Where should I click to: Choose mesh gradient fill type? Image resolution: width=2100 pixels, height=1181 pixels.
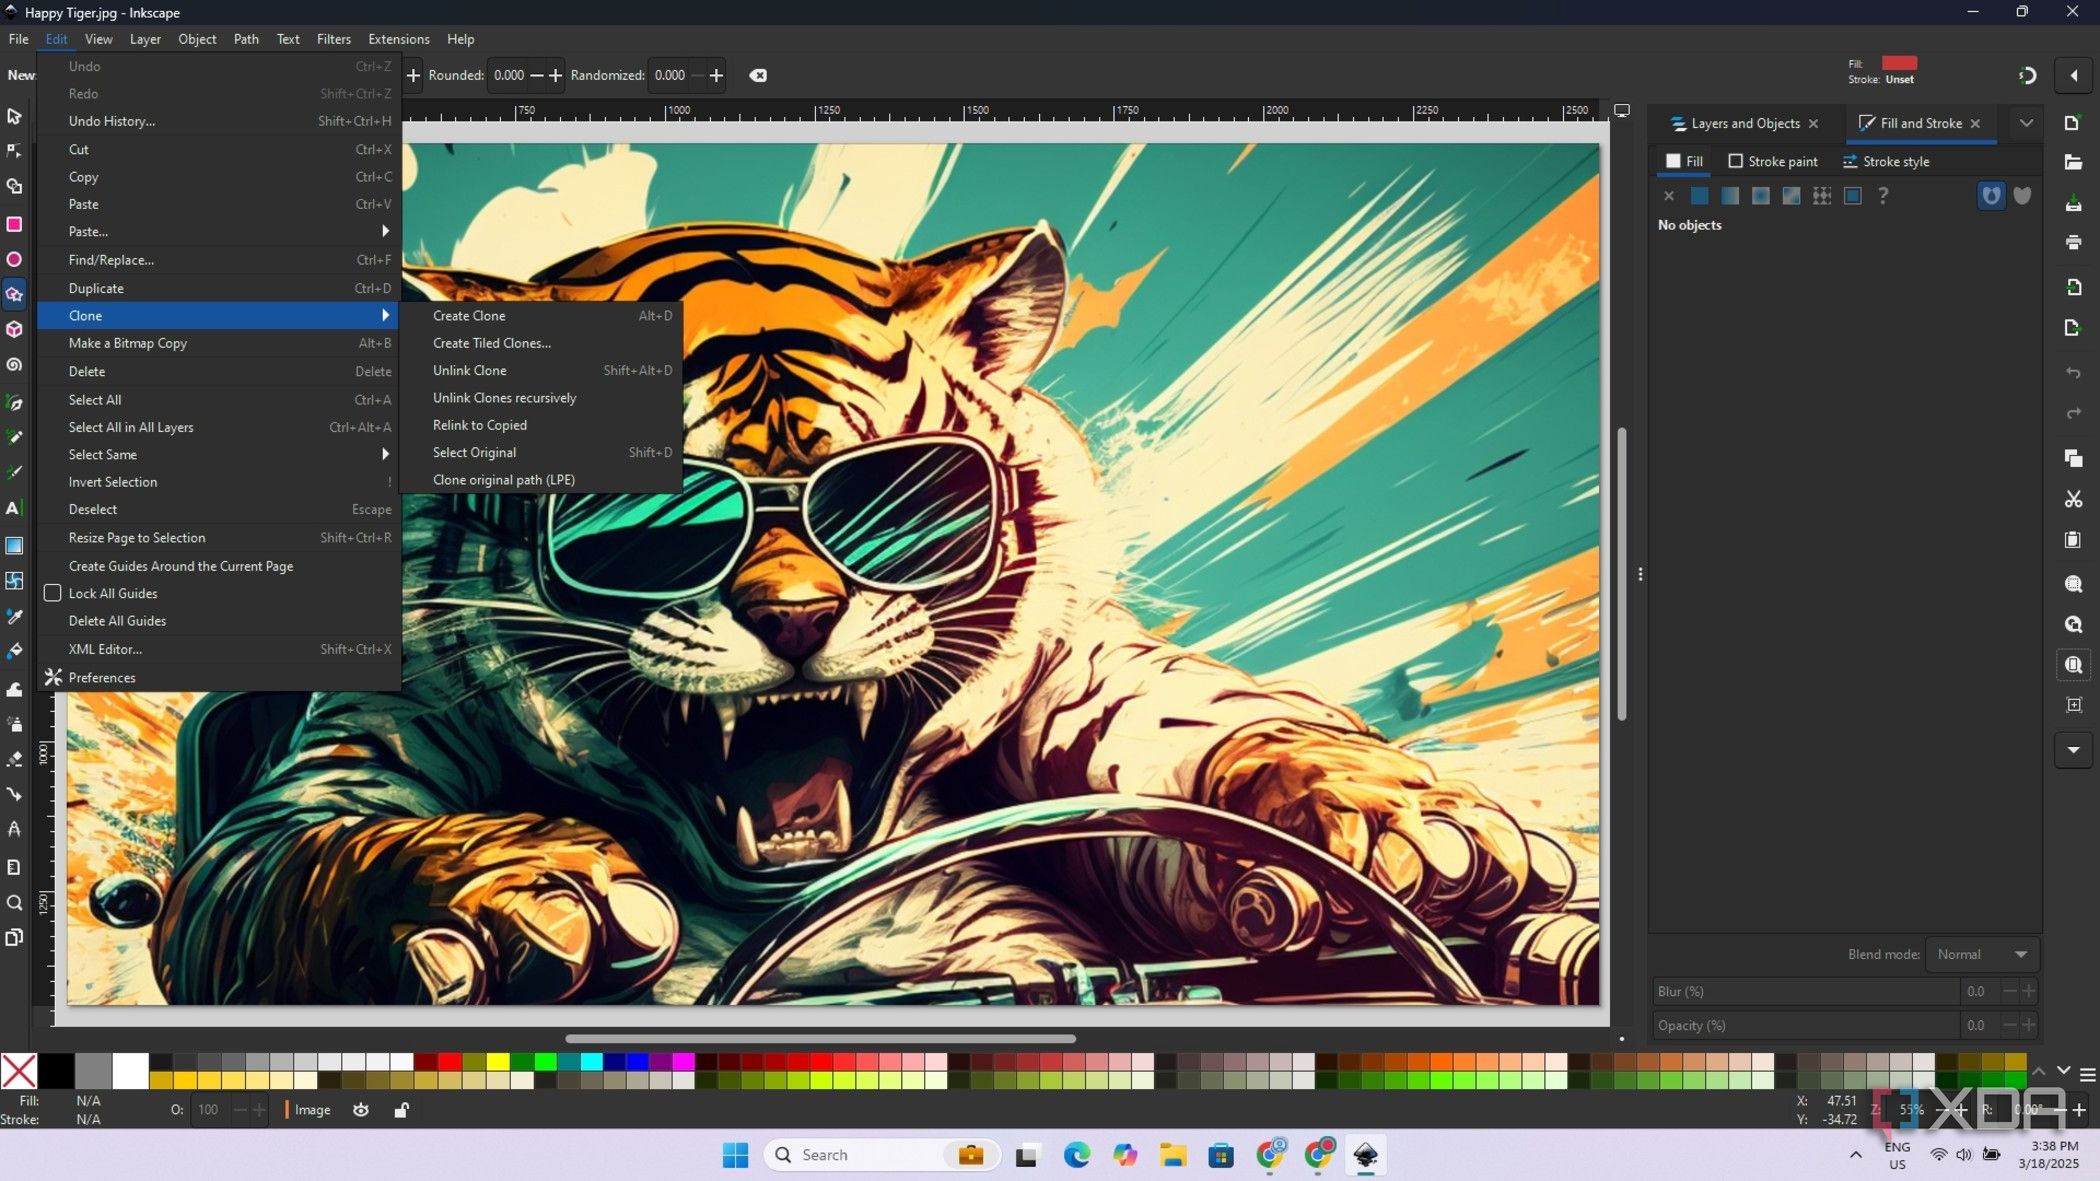(x=1791, y=196)
